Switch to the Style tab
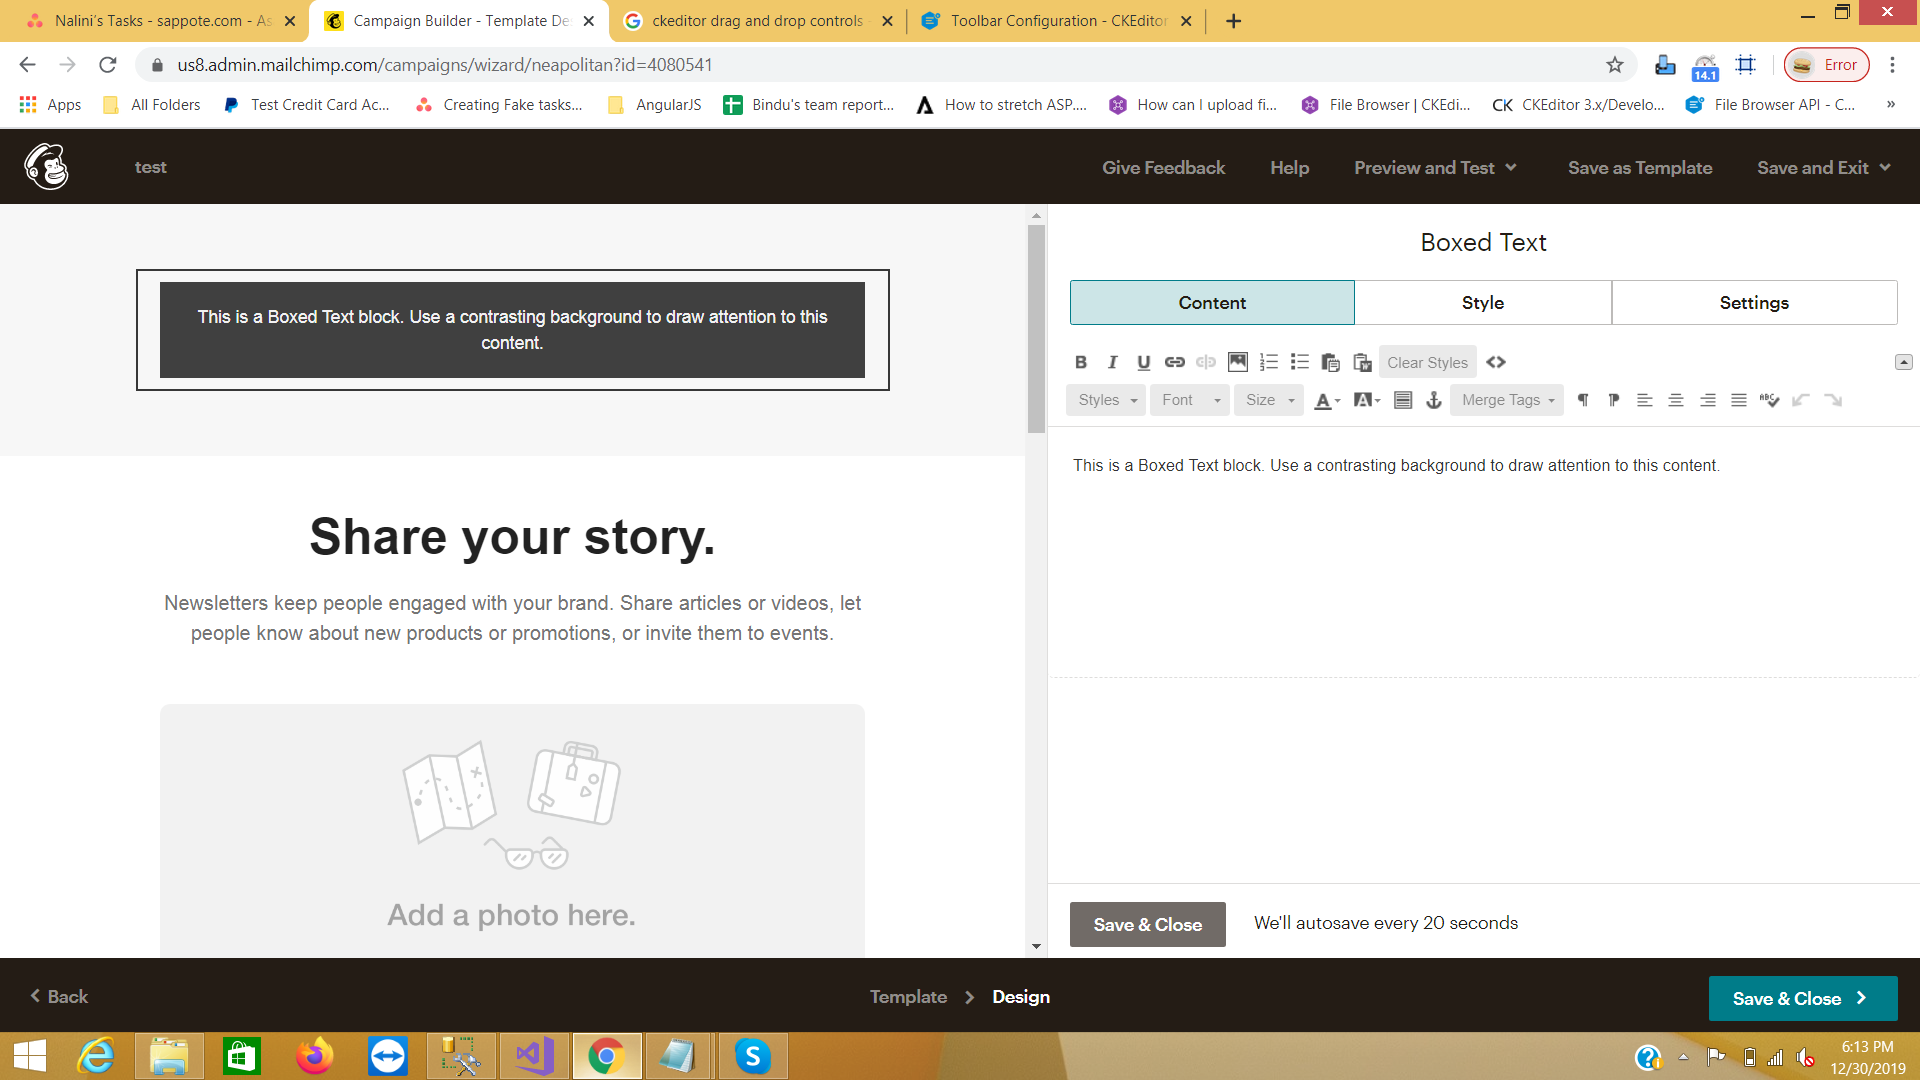The image size is (1920, 1080). pos(1482,303)
